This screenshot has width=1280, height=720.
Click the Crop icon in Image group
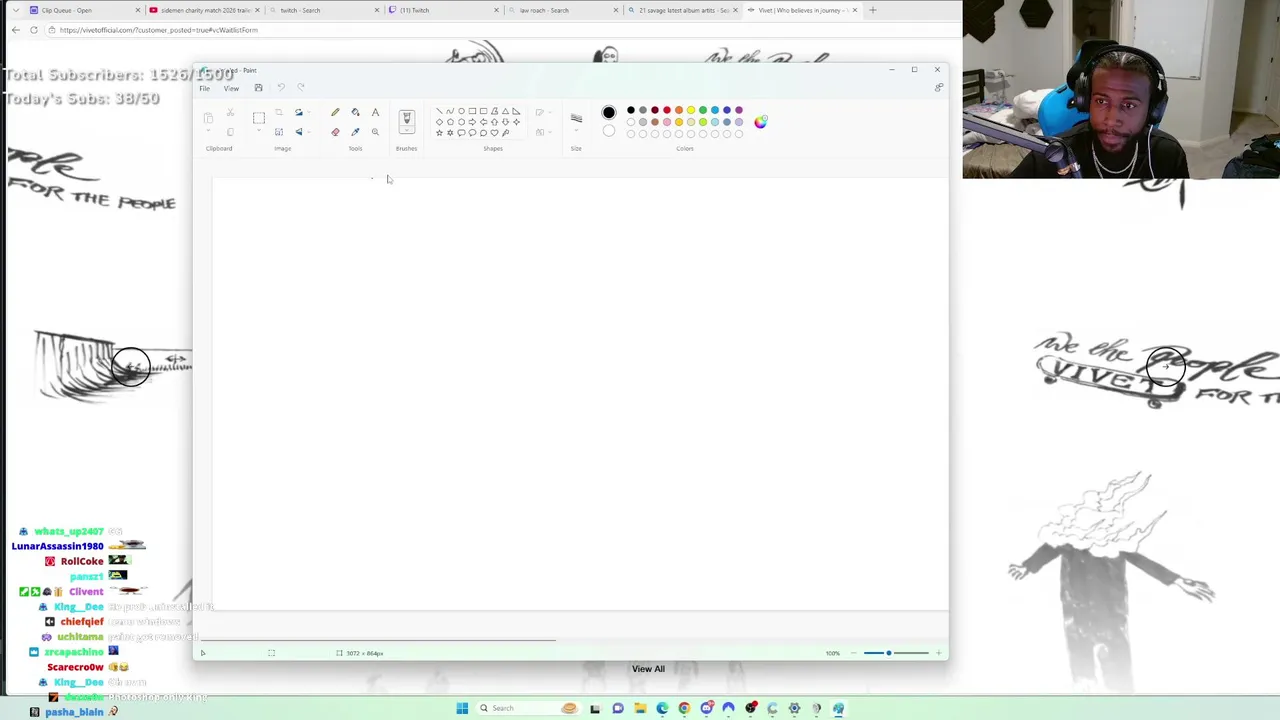tap(279, 112)
